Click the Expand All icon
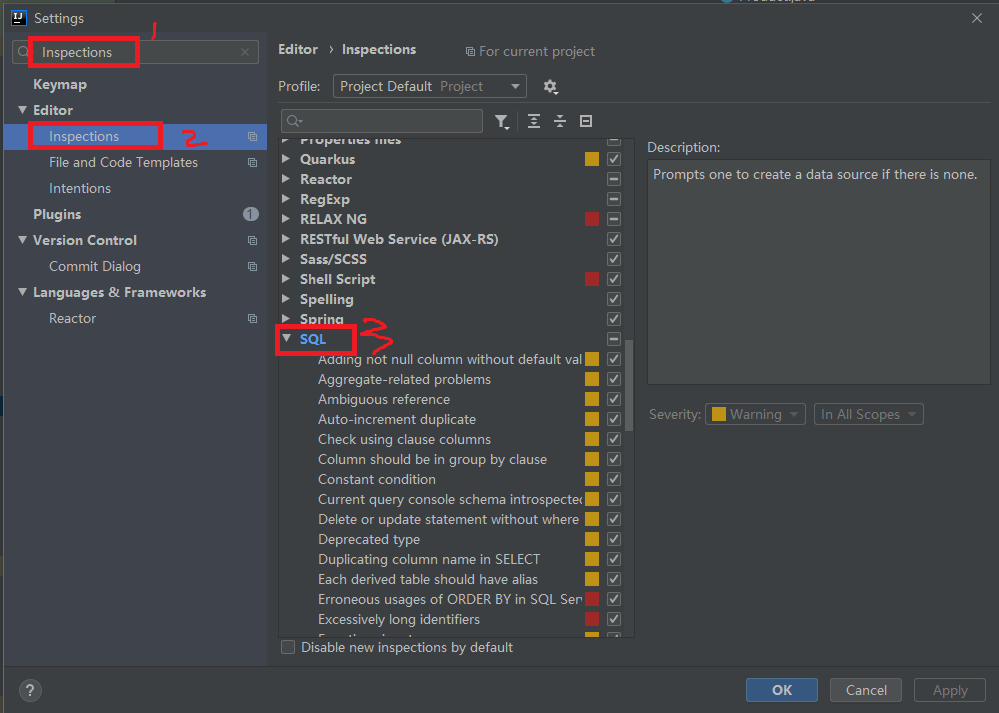 (x=534, y=121)
